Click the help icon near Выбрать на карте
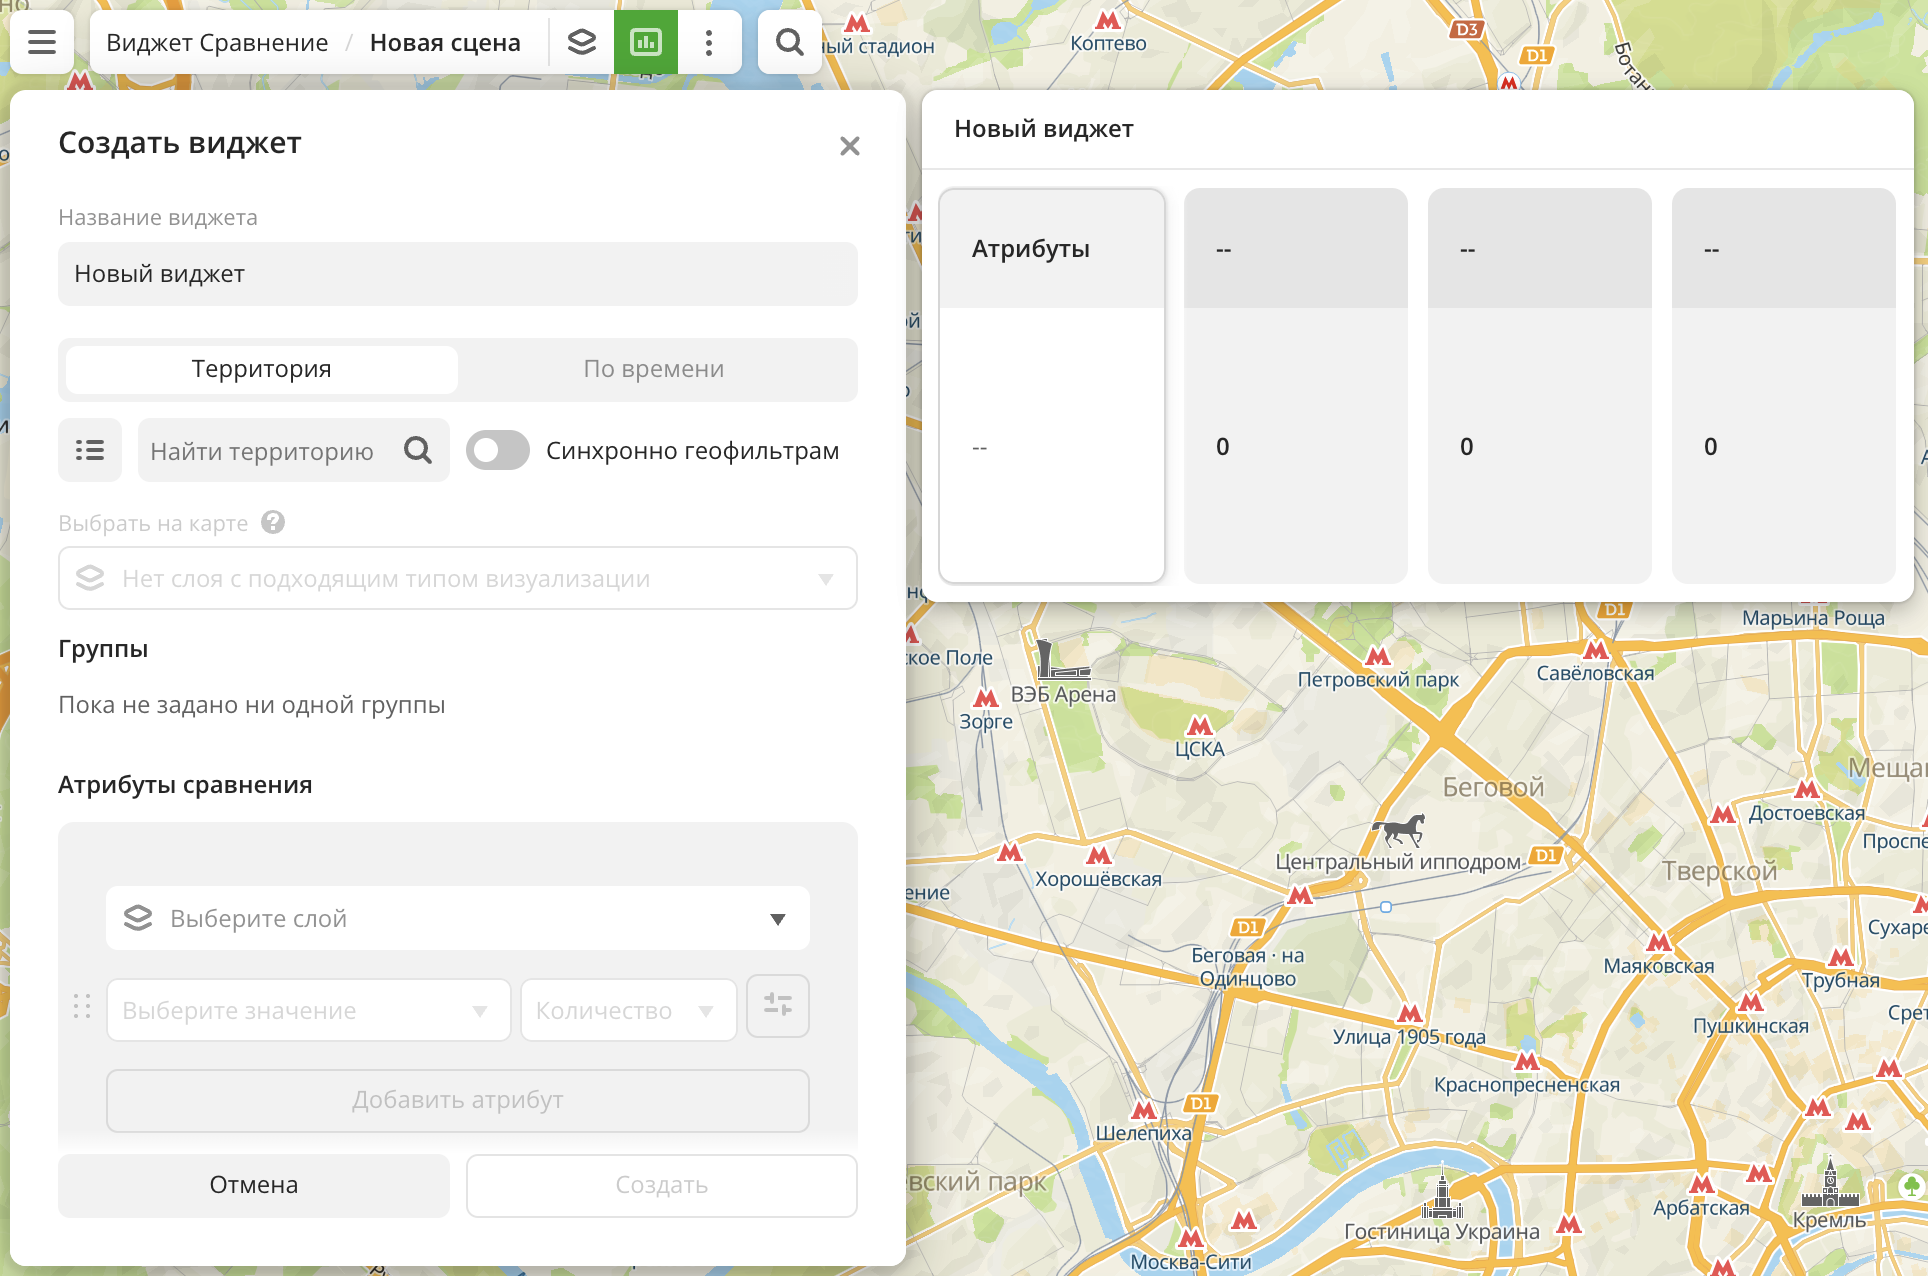Image resolution: width=1928 pixels, height=1276 pixels. 273,522
